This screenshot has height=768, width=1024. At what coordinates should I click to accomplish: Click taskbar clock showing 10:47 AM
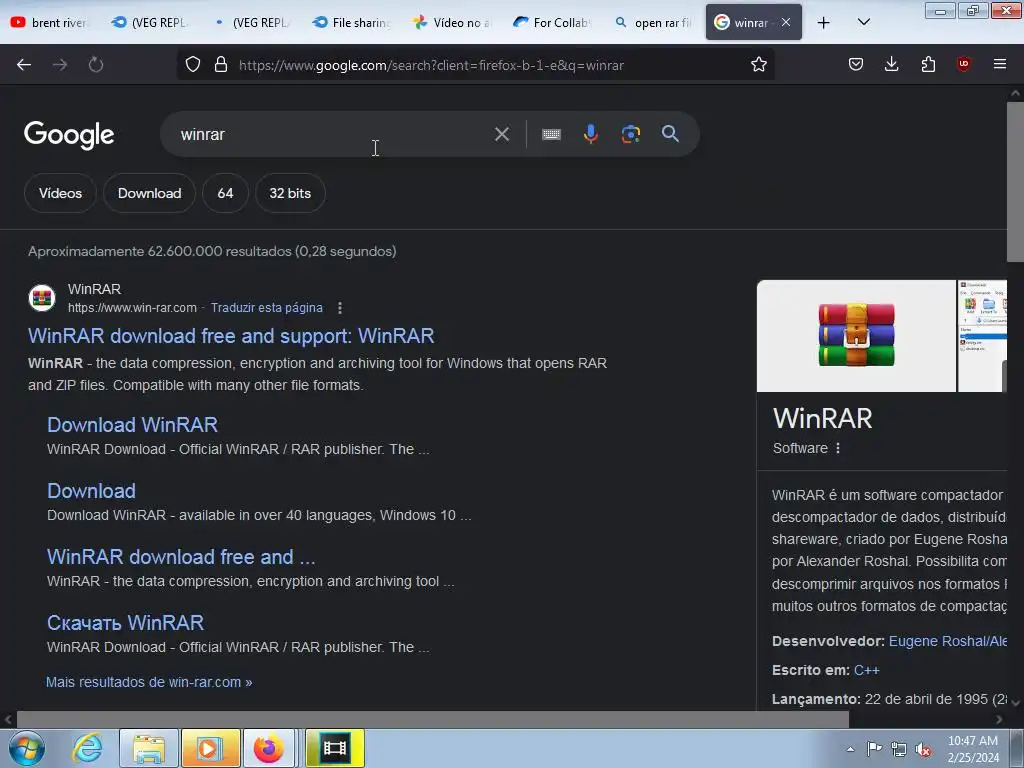[x=973, y=749]
